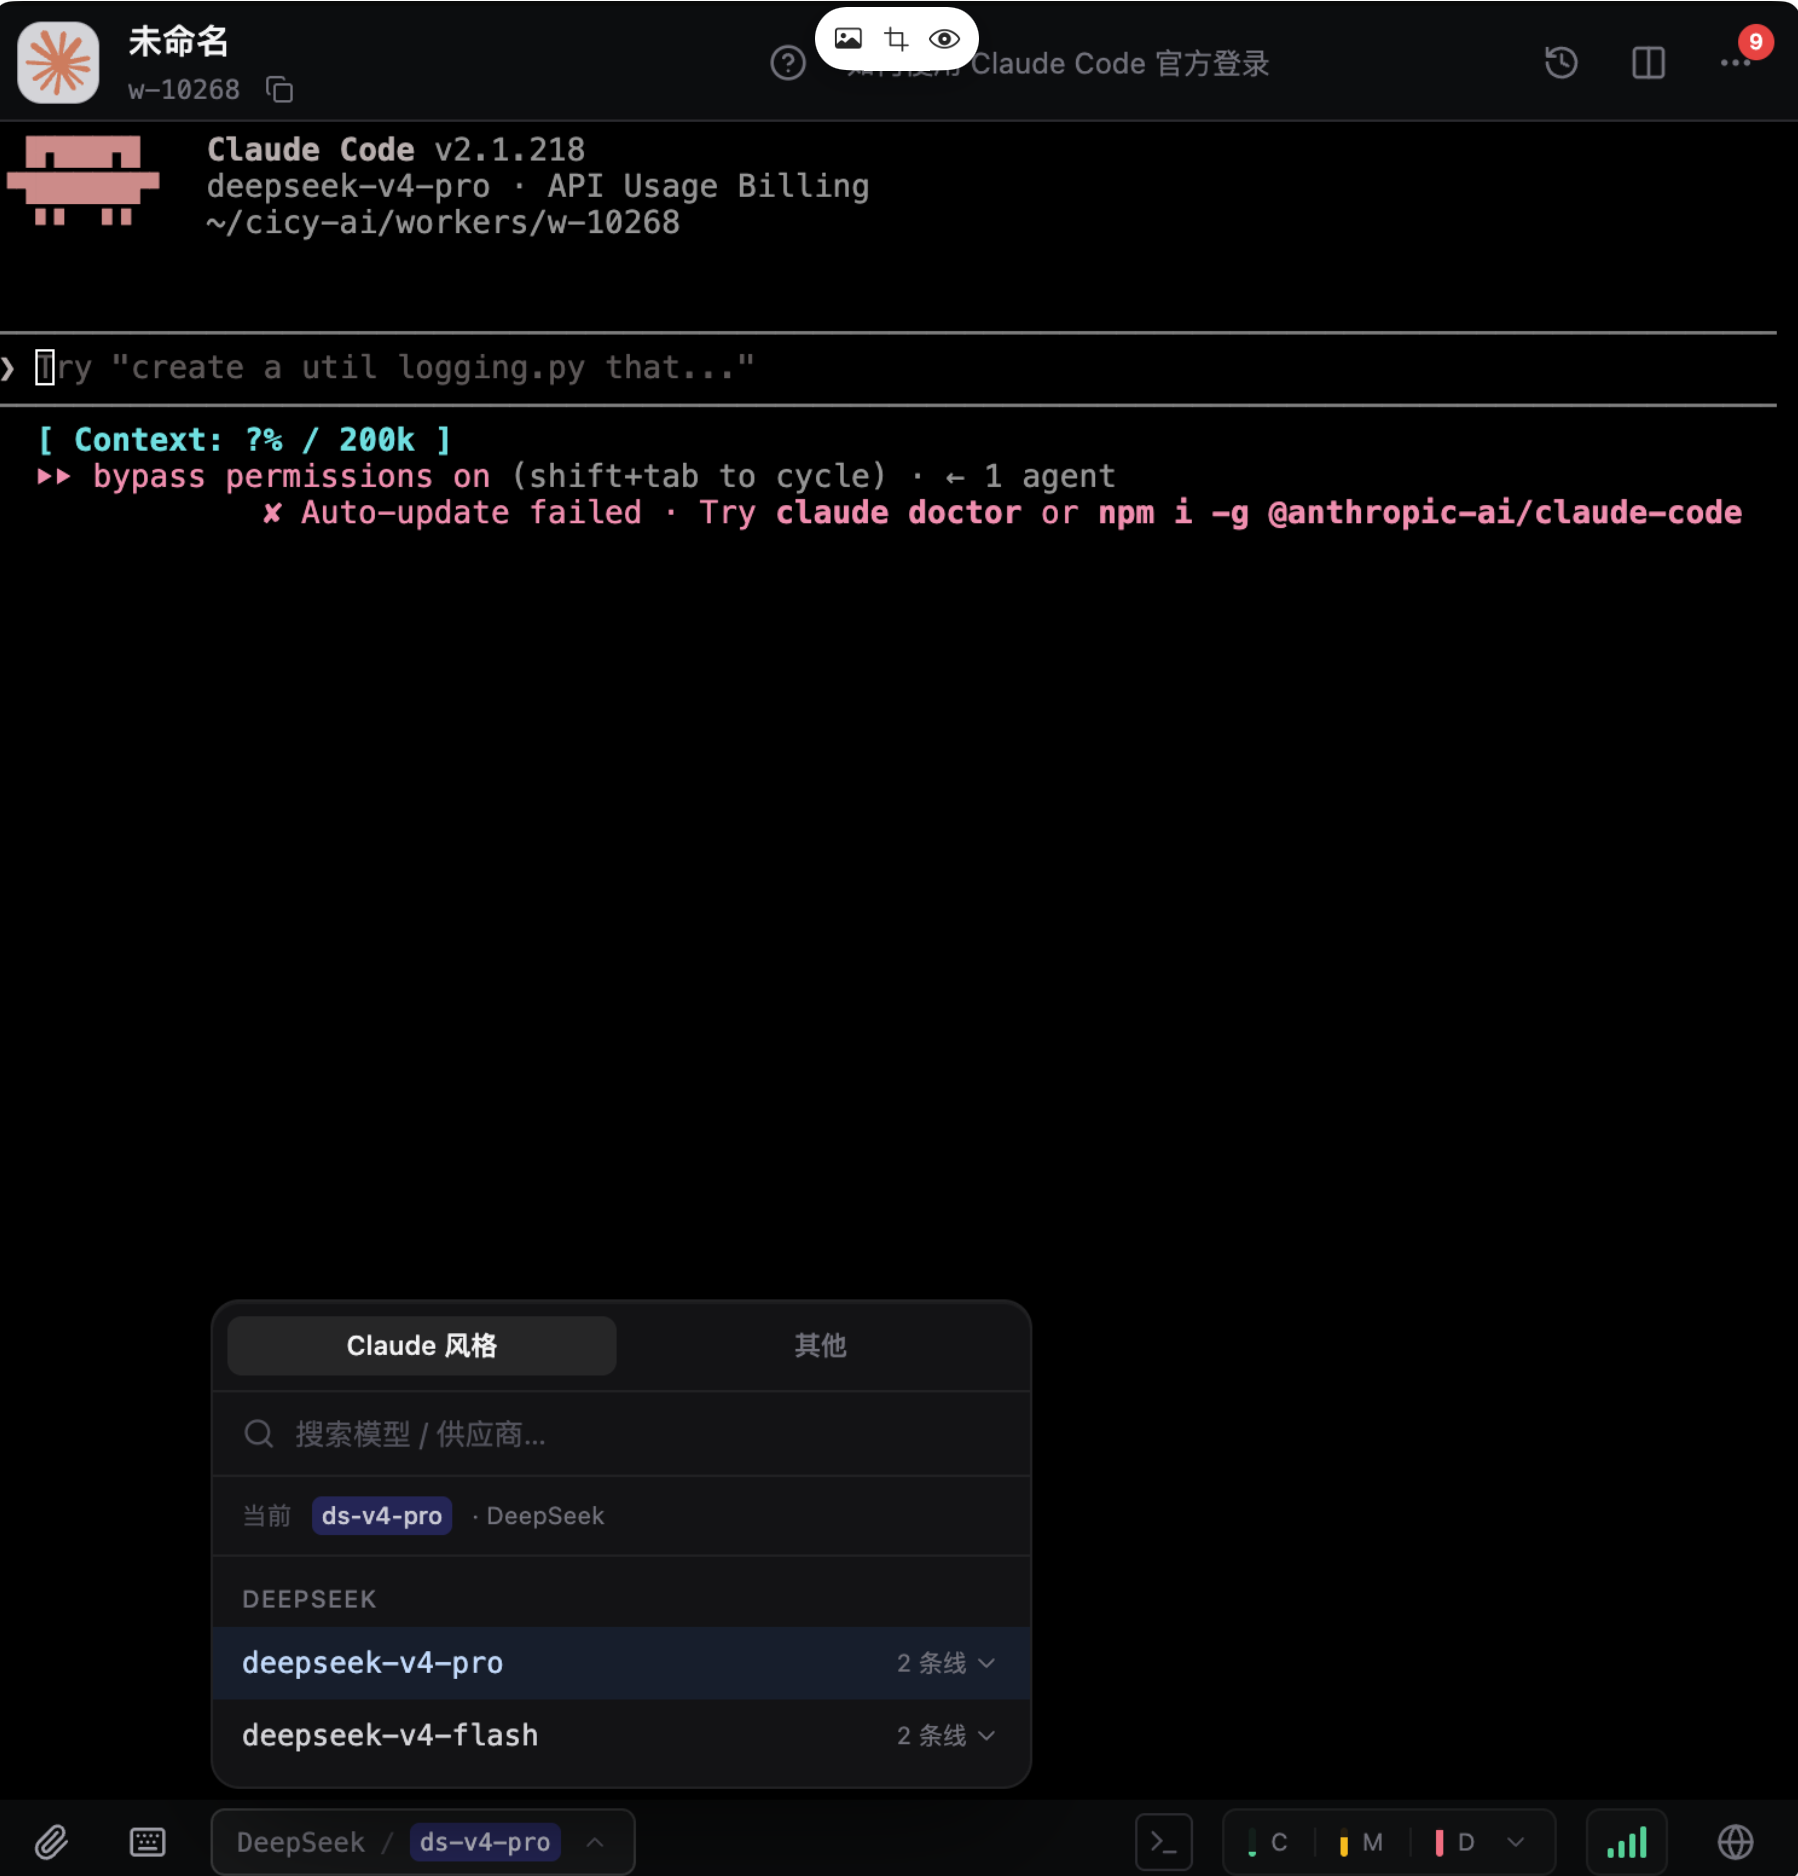
Task: Click the Claude Code 官方登录 link
Action: tap(1120, 63)
